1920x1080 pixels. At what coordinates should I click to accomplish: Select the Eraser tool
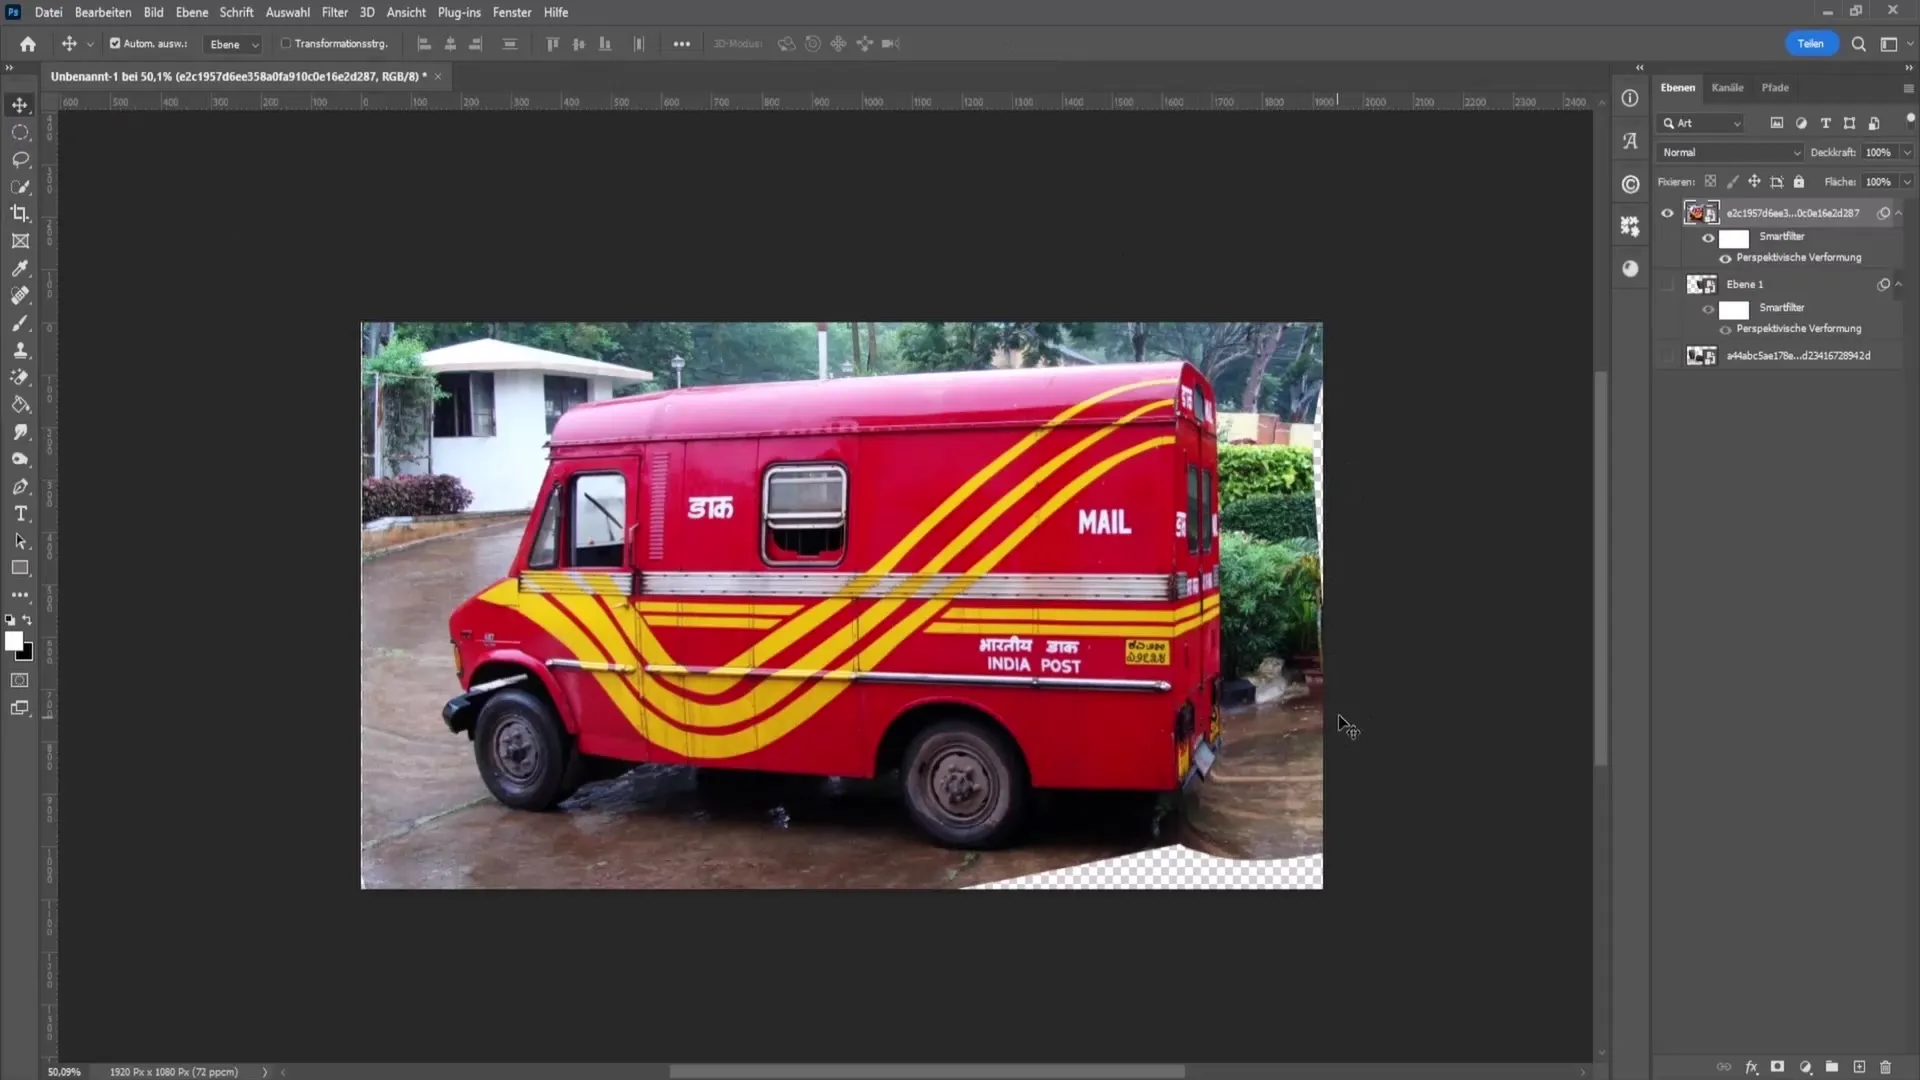point(20,377)
